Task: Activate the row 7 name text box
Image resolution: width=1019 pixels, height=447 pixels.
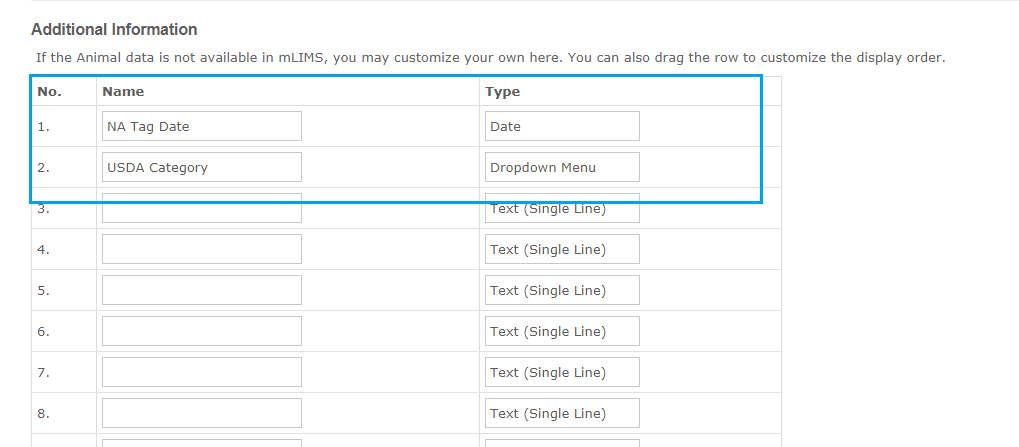Action: point(201,372)
